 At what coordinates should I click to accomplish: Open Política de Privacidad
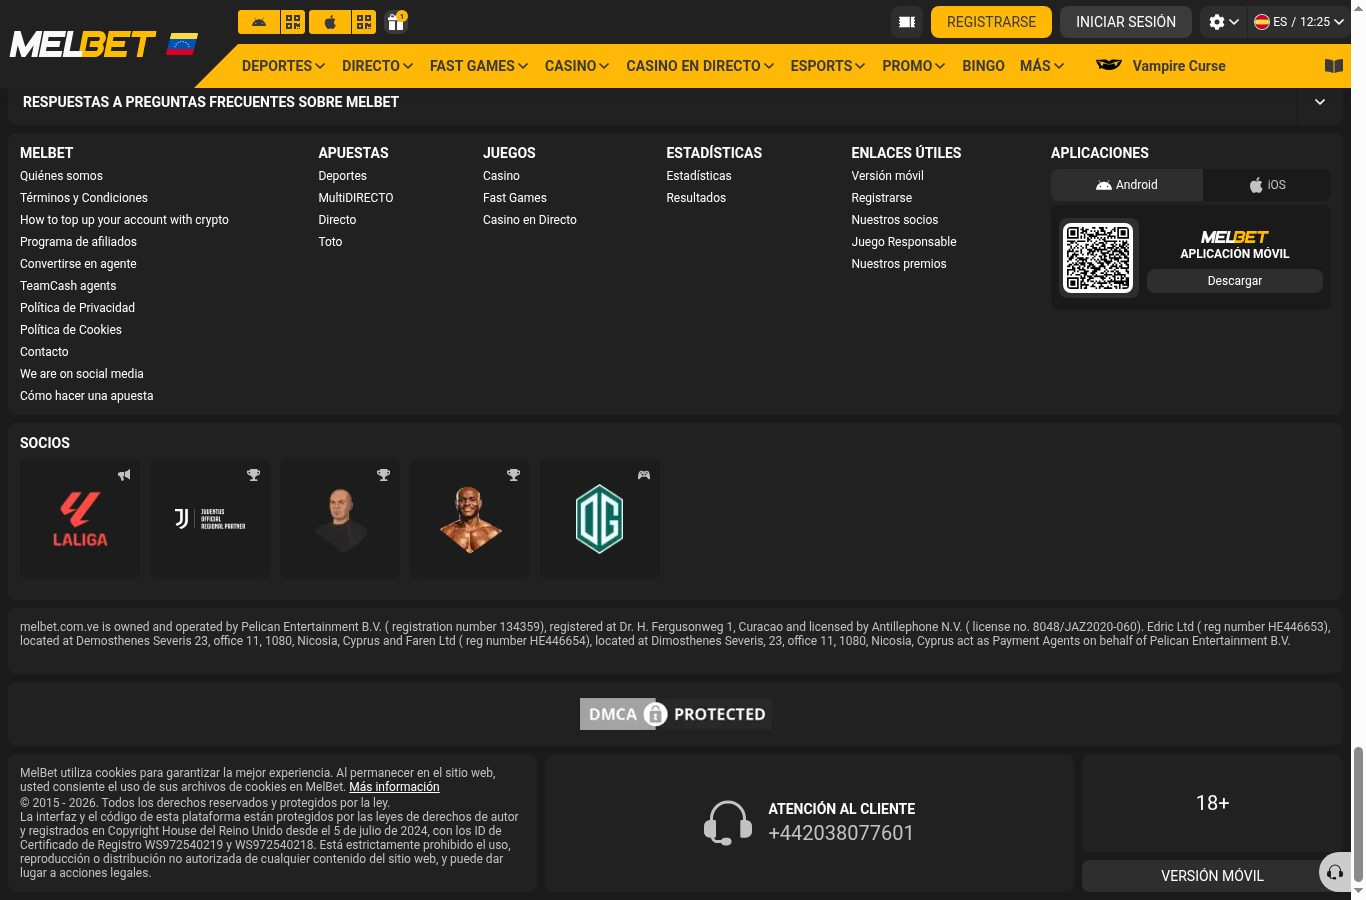click(x=77, y=308)
